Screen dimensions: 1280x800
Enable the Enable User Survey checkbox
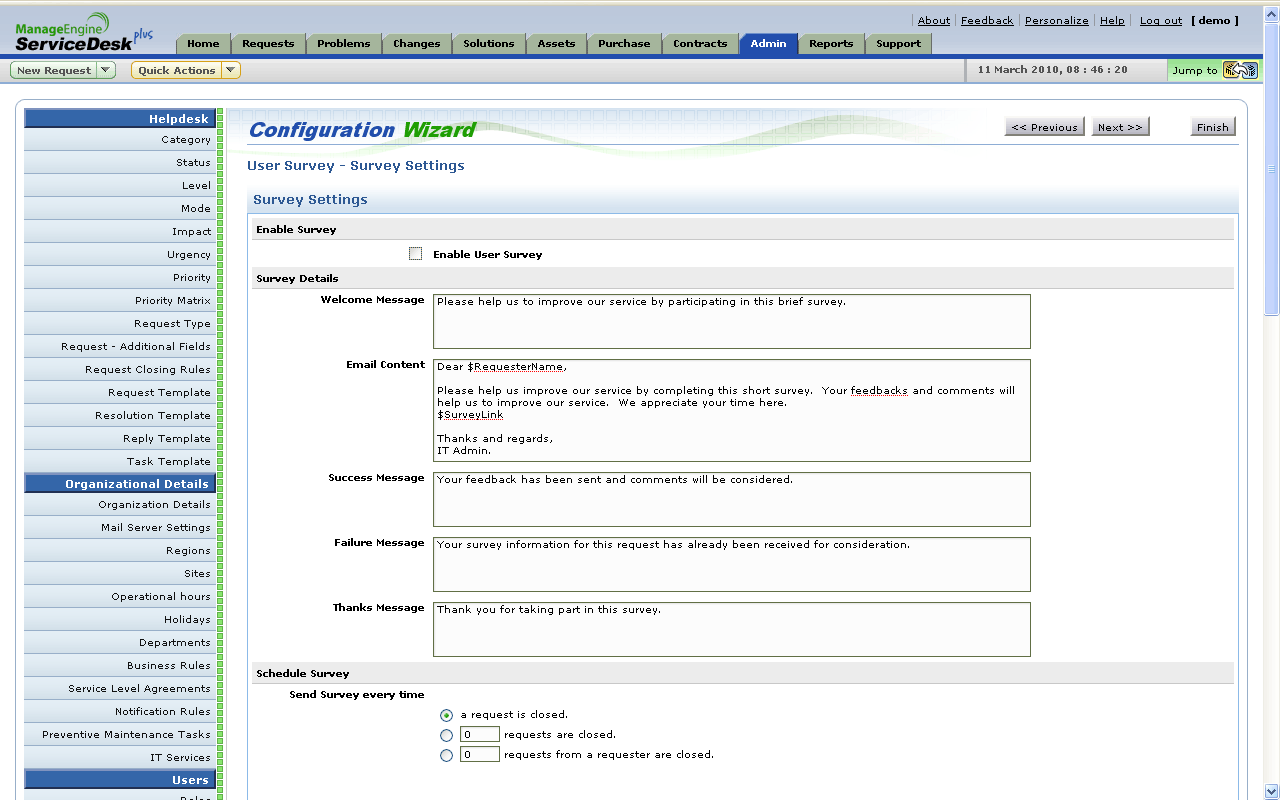point(415,253)
